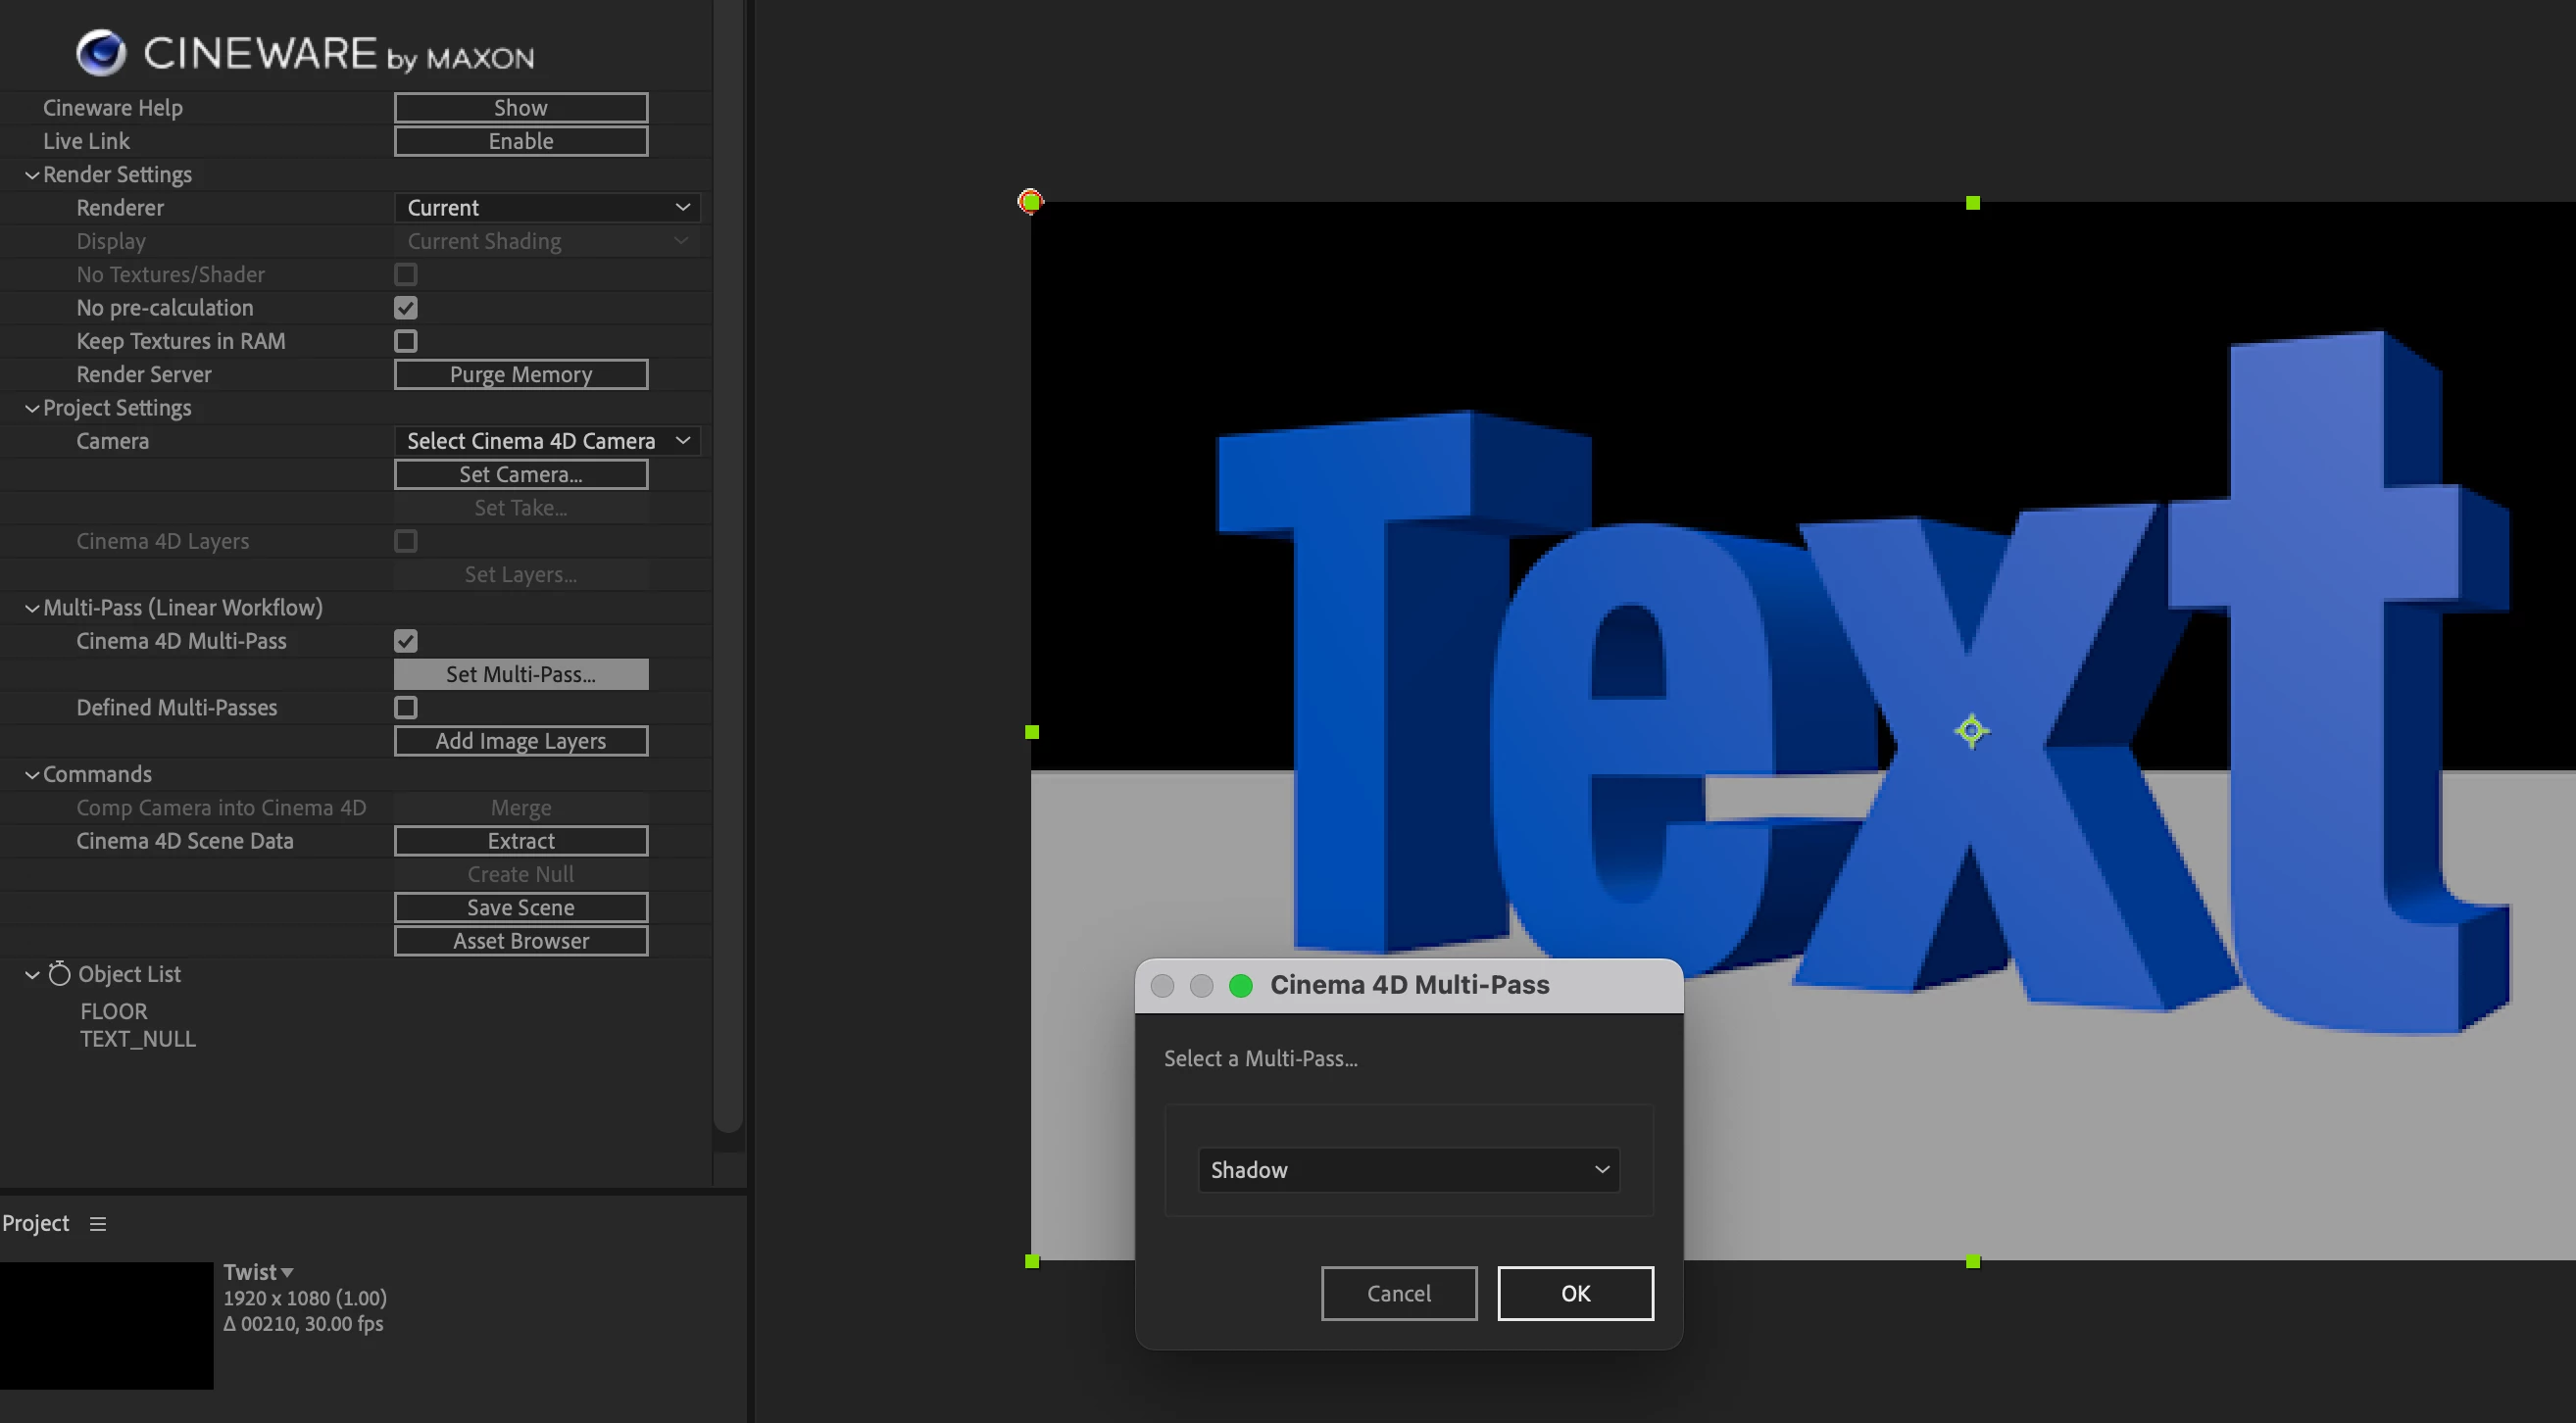Click the Add Image Layers button
Screen dimensions: 2576x1423
[520, 741]
